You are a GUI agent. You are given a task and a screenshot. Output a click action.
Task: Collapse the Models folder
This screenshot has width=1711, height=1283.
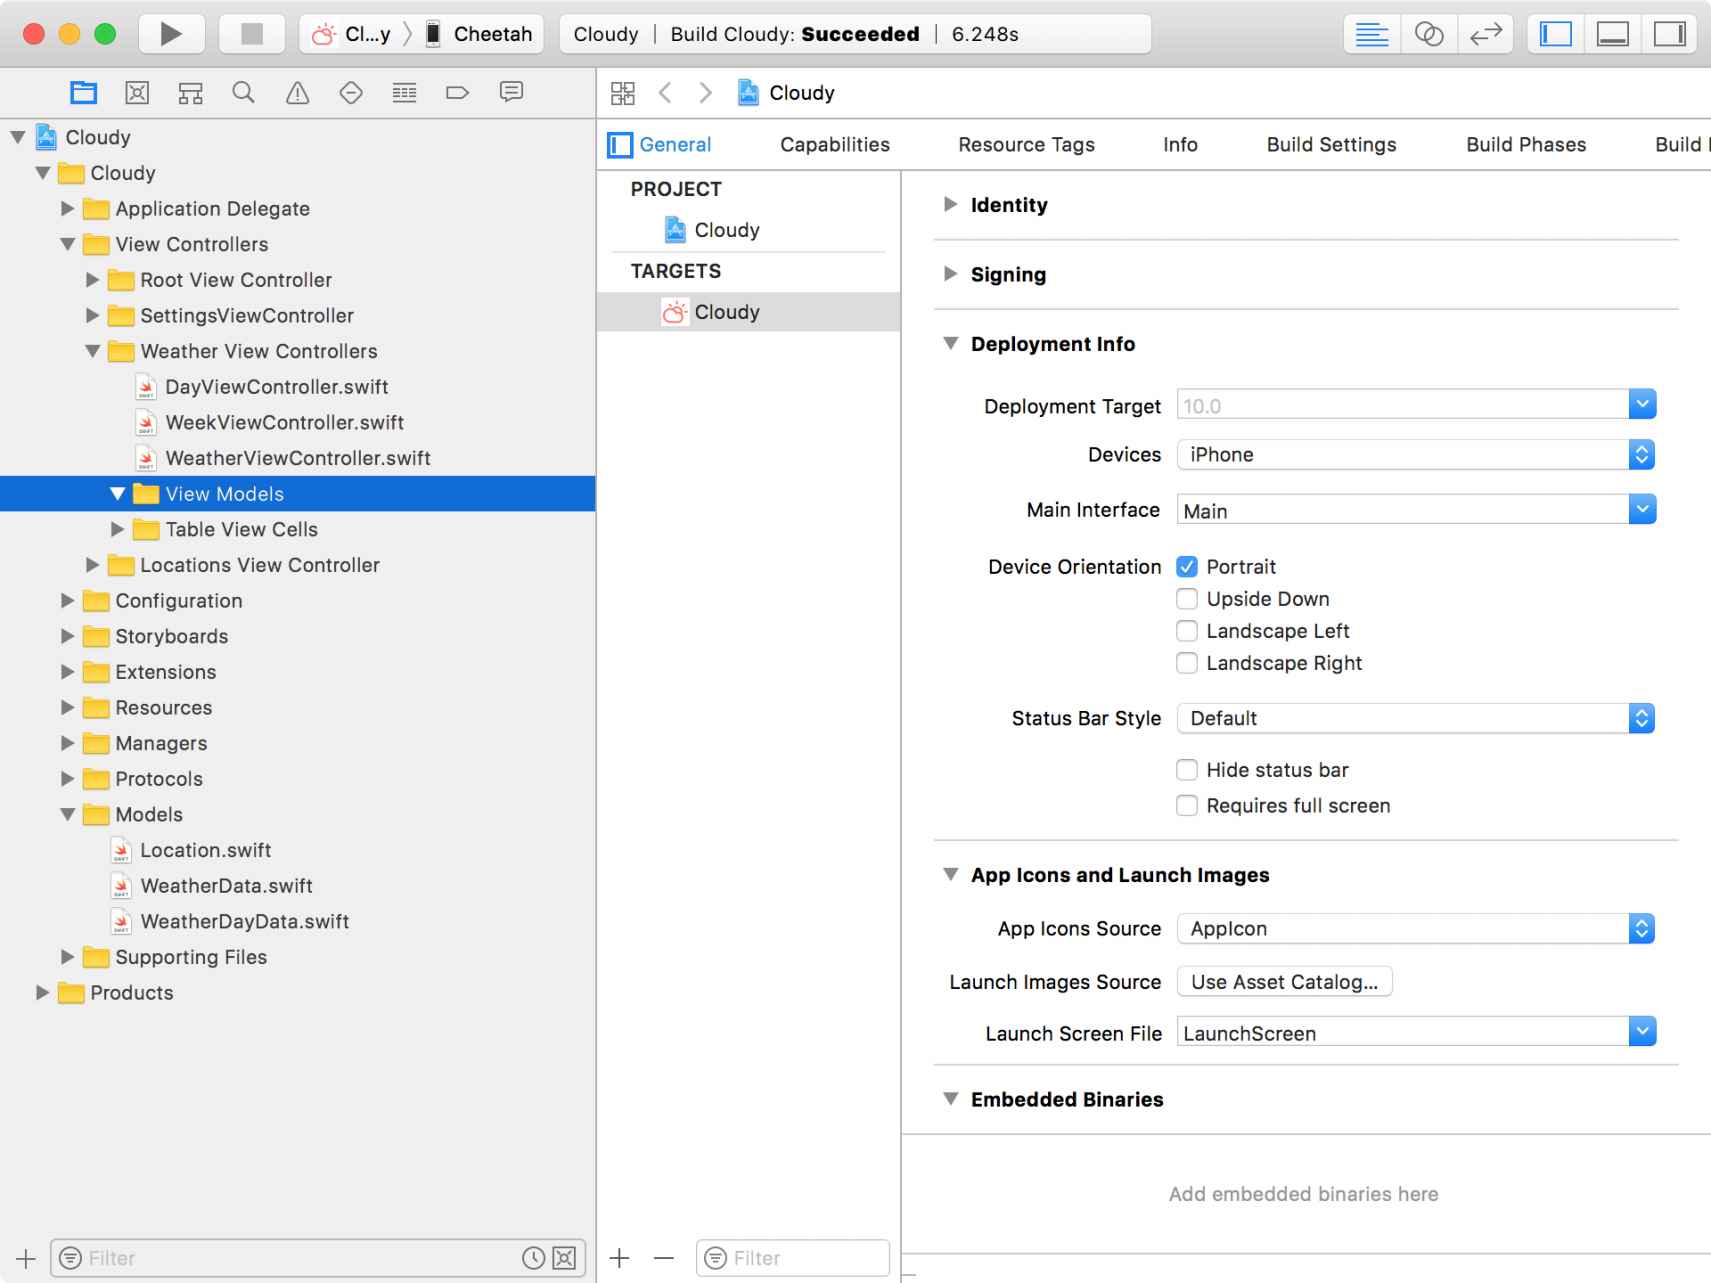67,815
